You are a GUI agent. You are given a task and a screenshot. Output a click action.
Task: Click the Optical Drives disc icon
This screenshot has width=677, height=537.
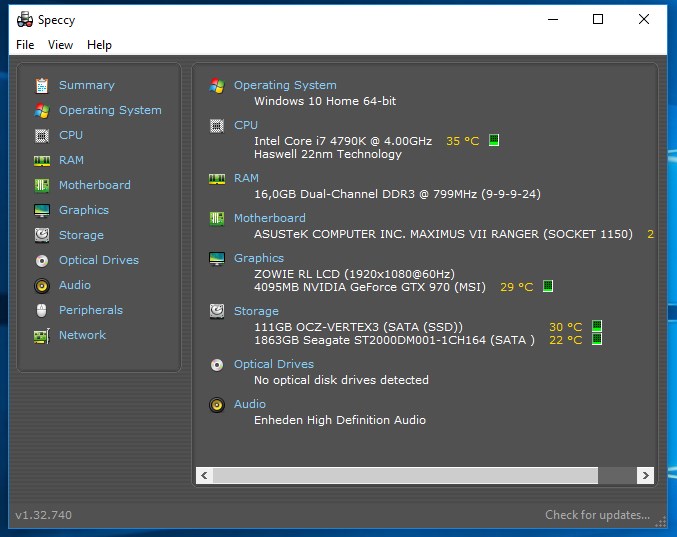41,260
